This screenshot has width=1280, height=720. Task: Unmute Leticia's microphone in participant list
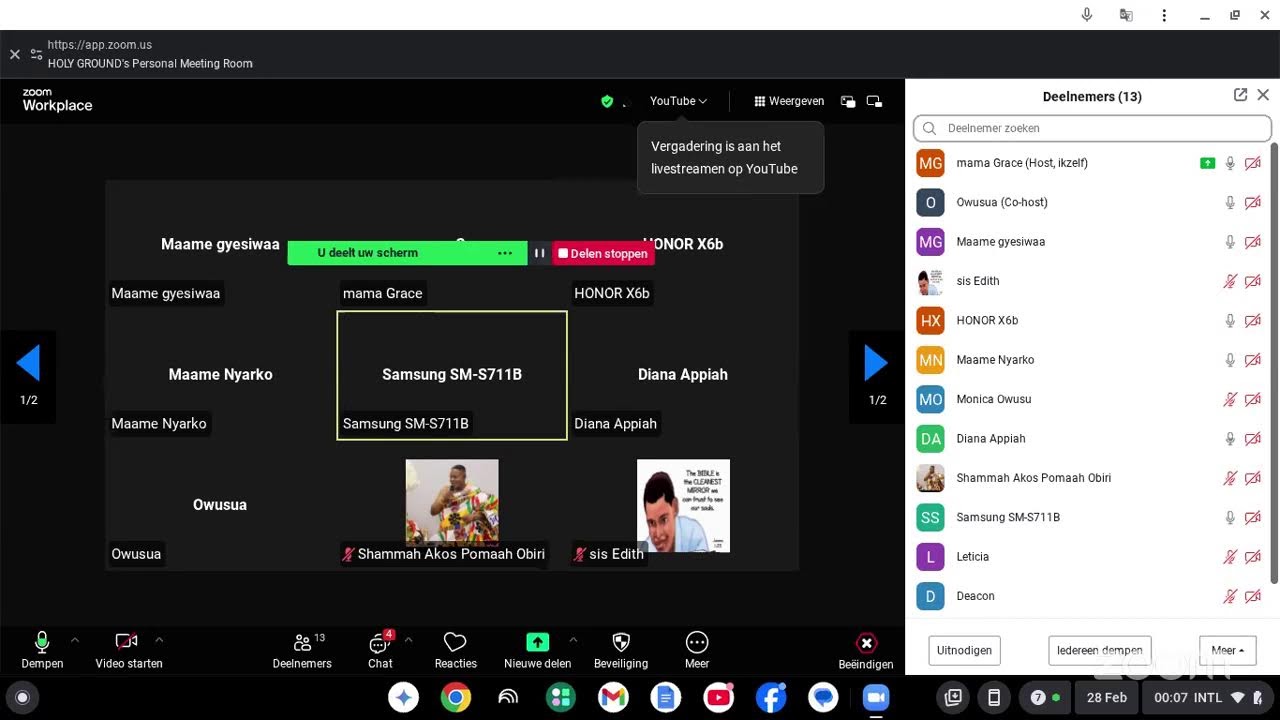[x=1230, y=557]
